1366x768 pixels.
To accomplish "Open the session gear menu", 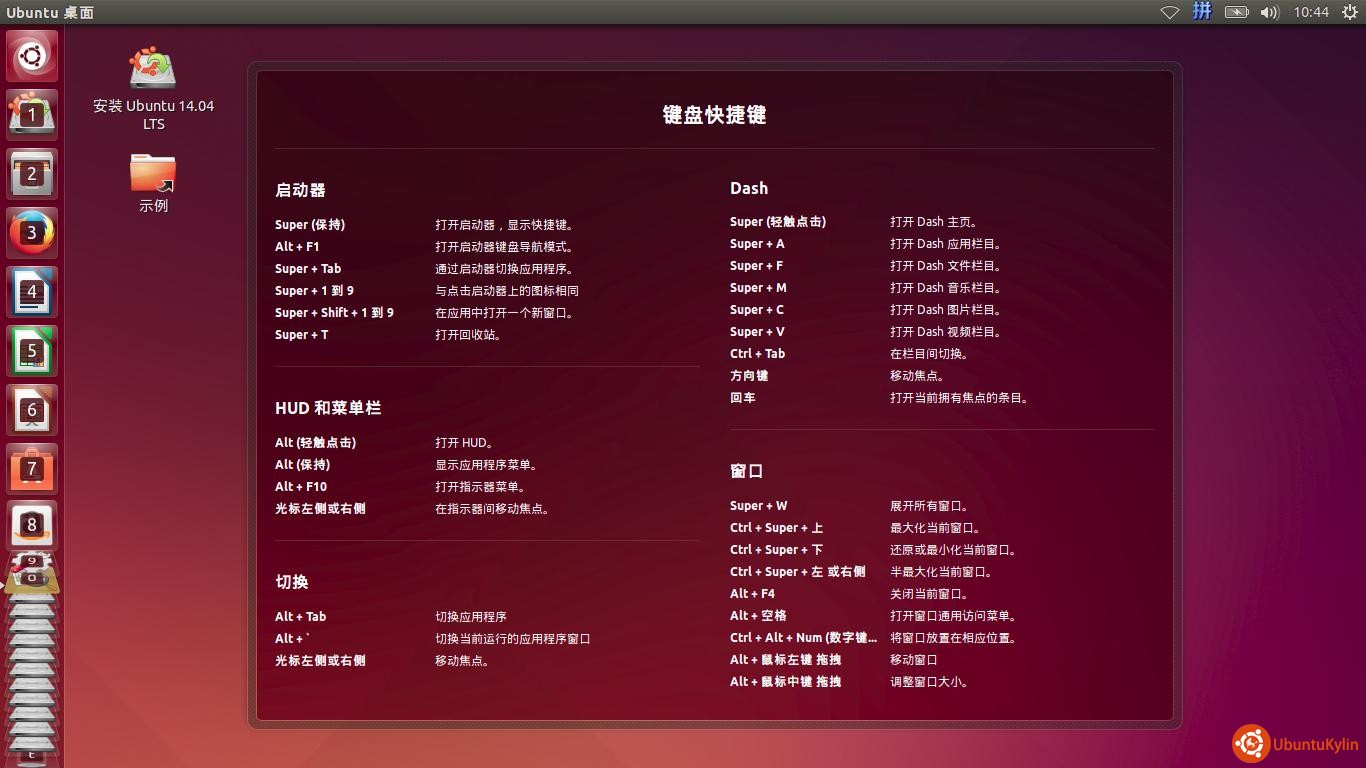I will tap(1349, 12).
